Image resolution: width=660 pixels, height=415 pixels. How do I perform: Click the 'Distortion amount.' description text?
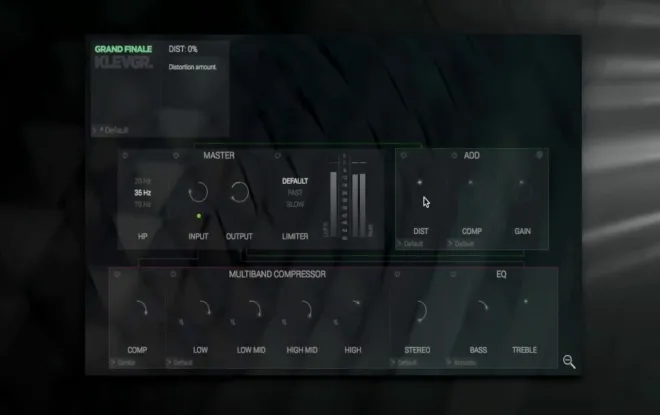click(192, 67)
